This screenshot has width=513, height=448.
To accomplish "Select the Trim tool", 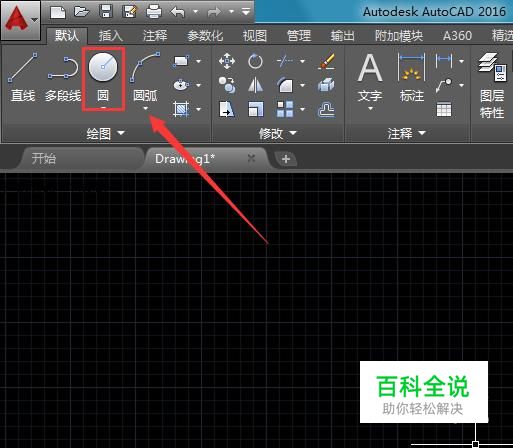I will pyautogui.click(x=285, y=61).
